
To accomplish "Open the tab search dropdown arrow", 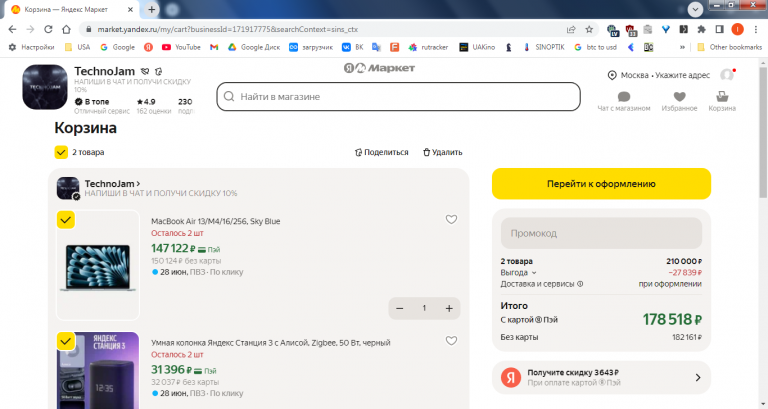I will coord(695,9).
